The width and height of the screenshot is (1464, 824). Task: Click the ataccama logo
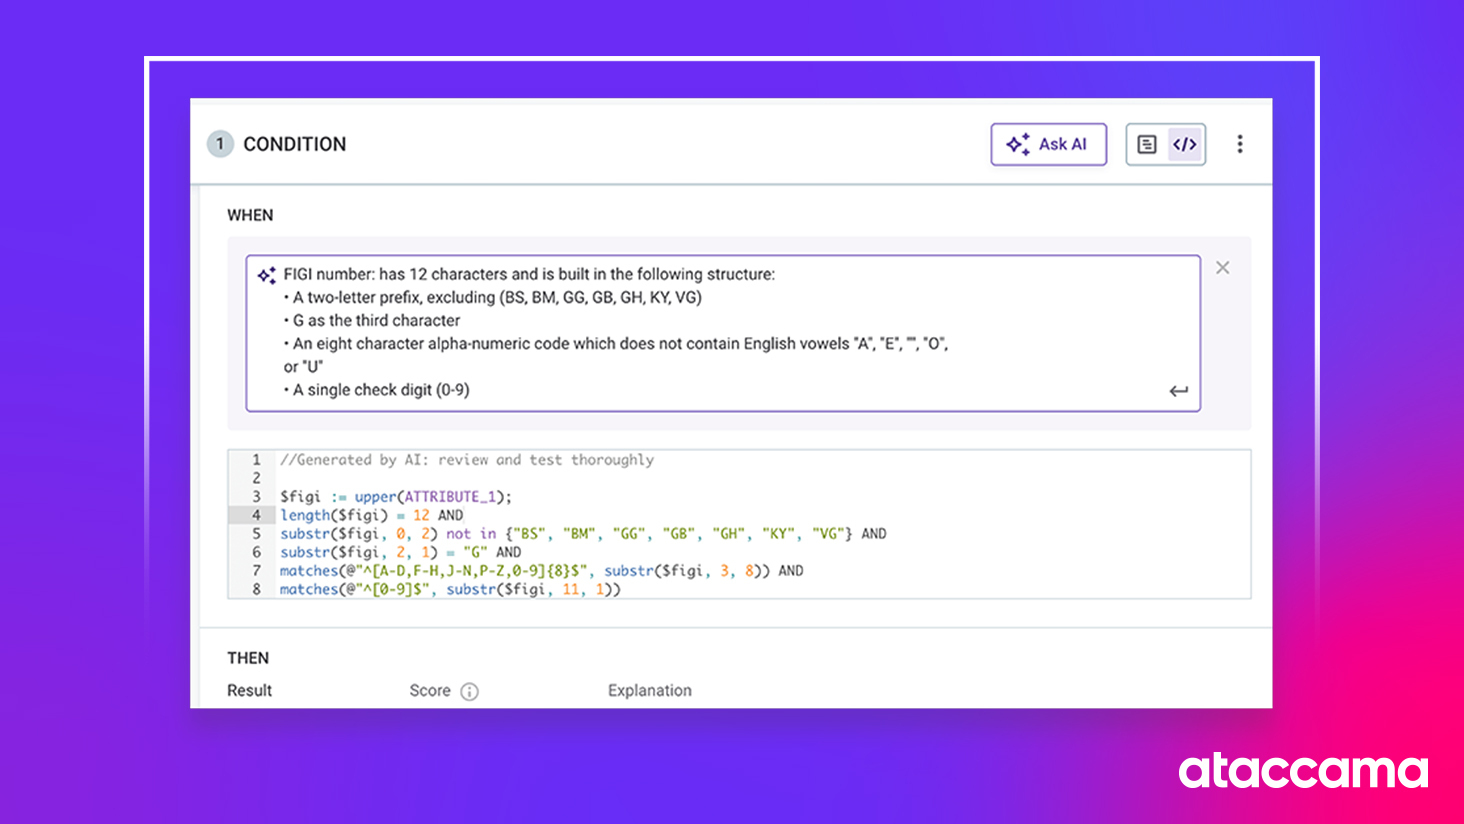tap(1303, 771)
